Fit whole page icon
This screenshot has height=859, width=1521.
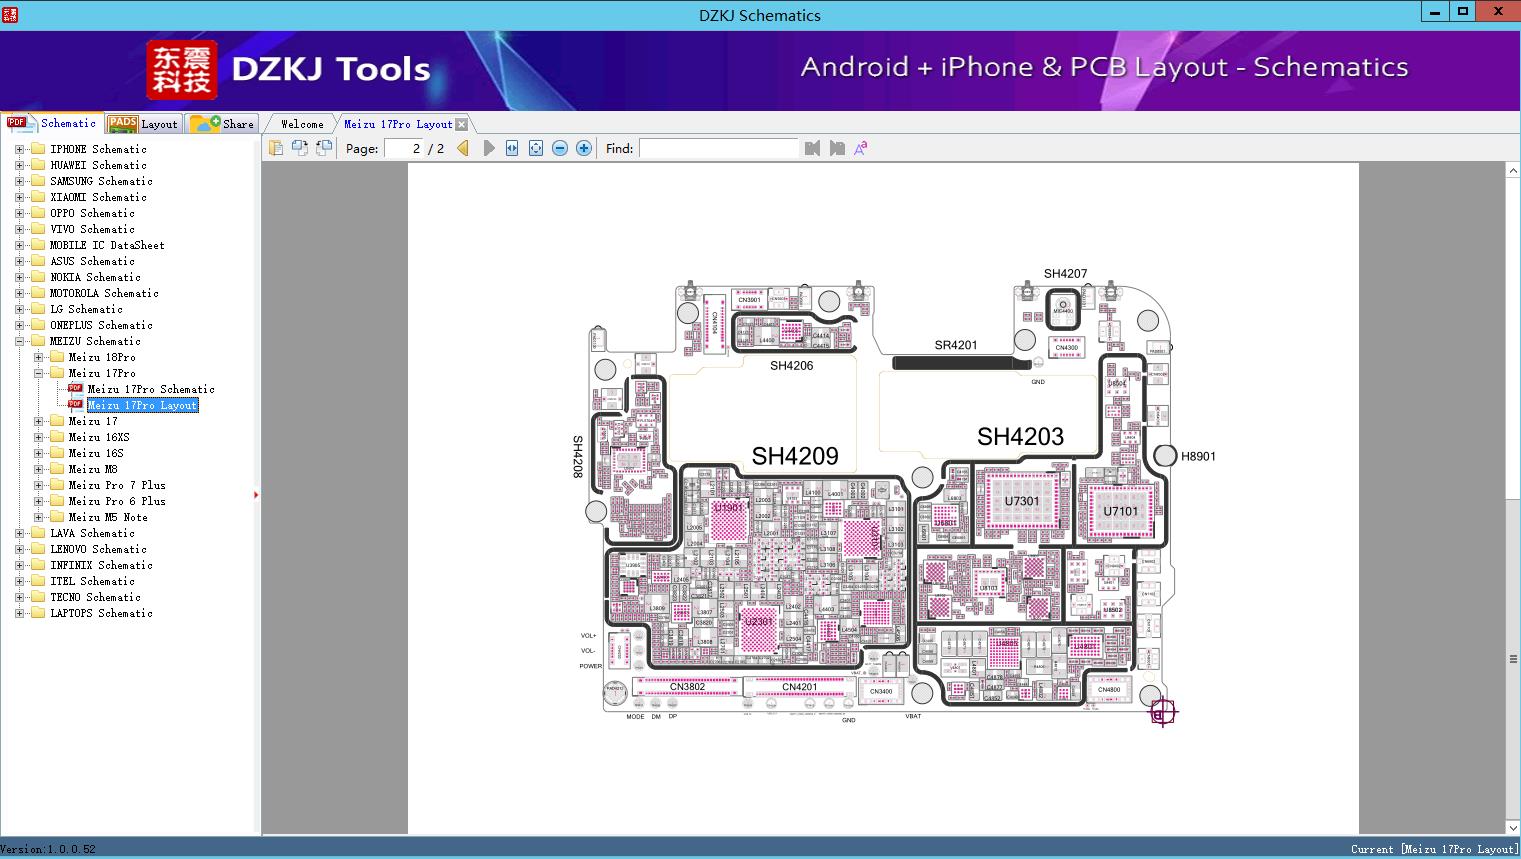pyautogui.click(x=536, y=148)
